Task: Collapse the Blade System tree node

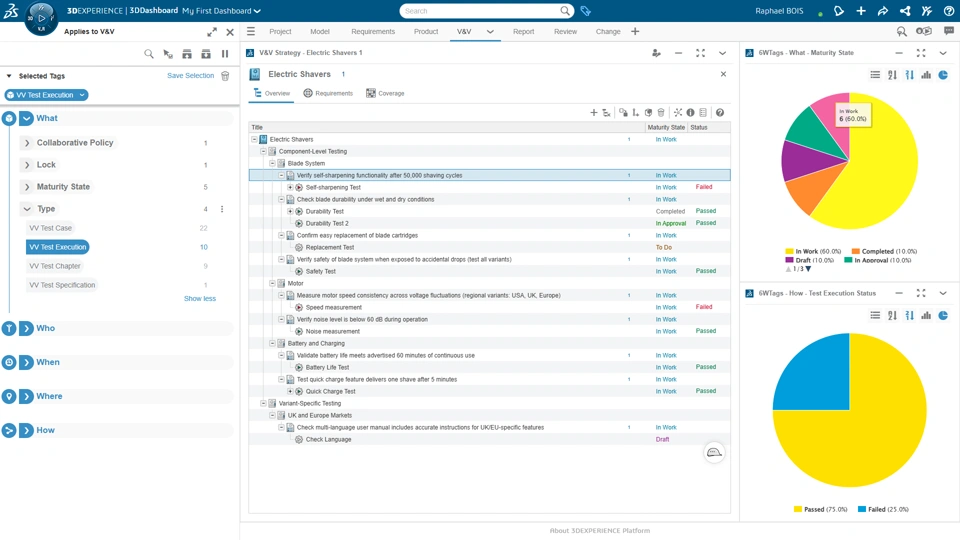Action: (272, 163)
